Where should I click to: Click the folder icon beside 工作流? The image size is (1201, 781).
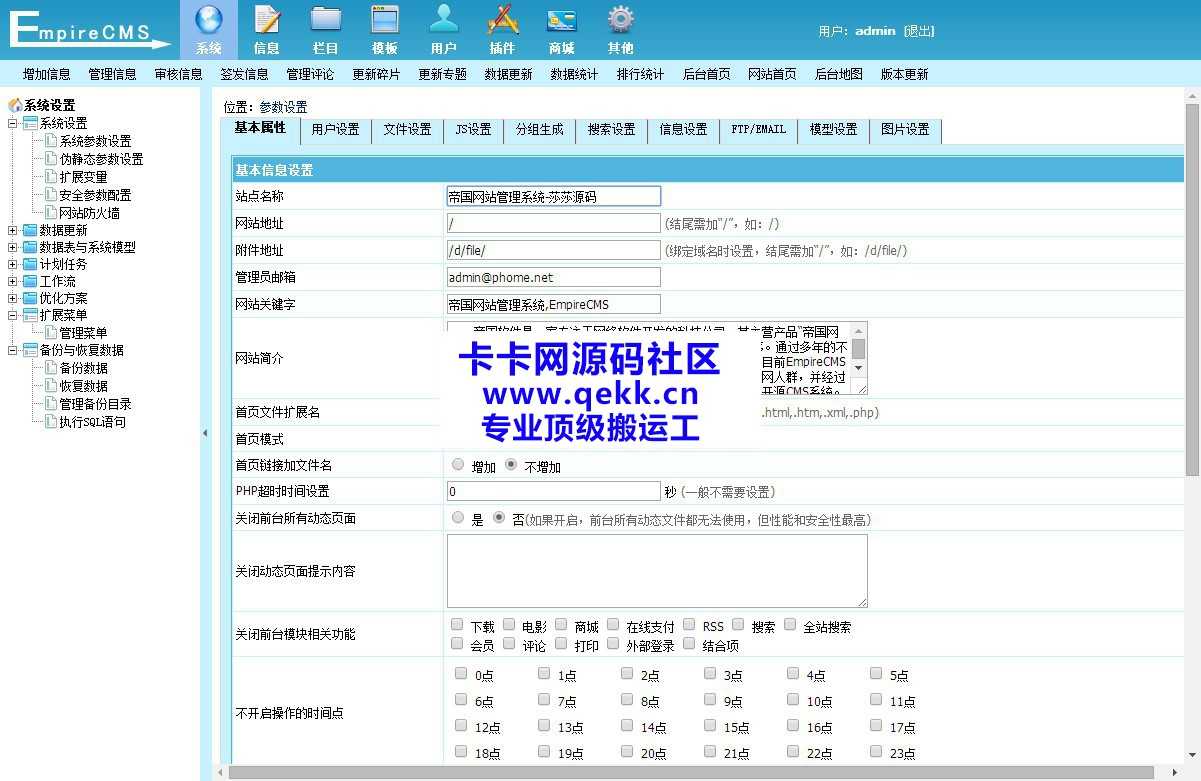(30, 281)
